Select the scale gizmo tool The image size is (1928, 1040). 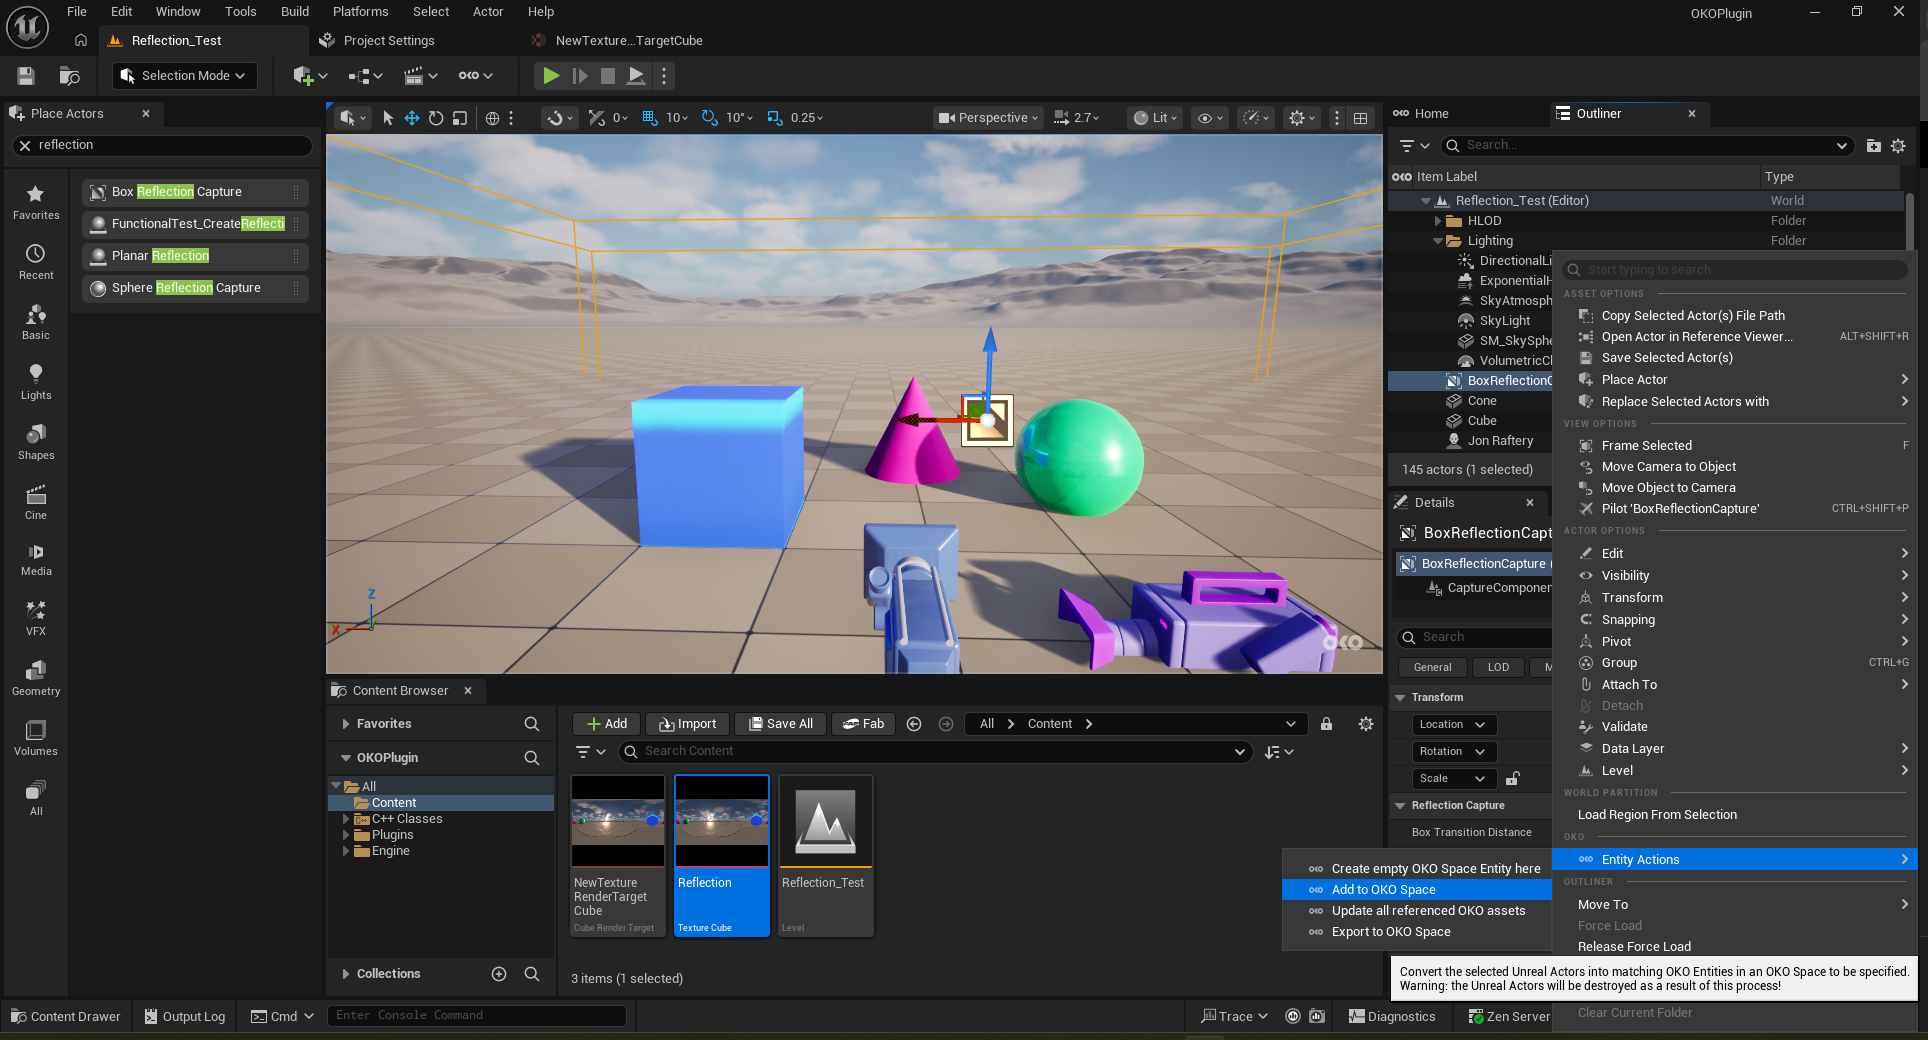pos(460,118)
